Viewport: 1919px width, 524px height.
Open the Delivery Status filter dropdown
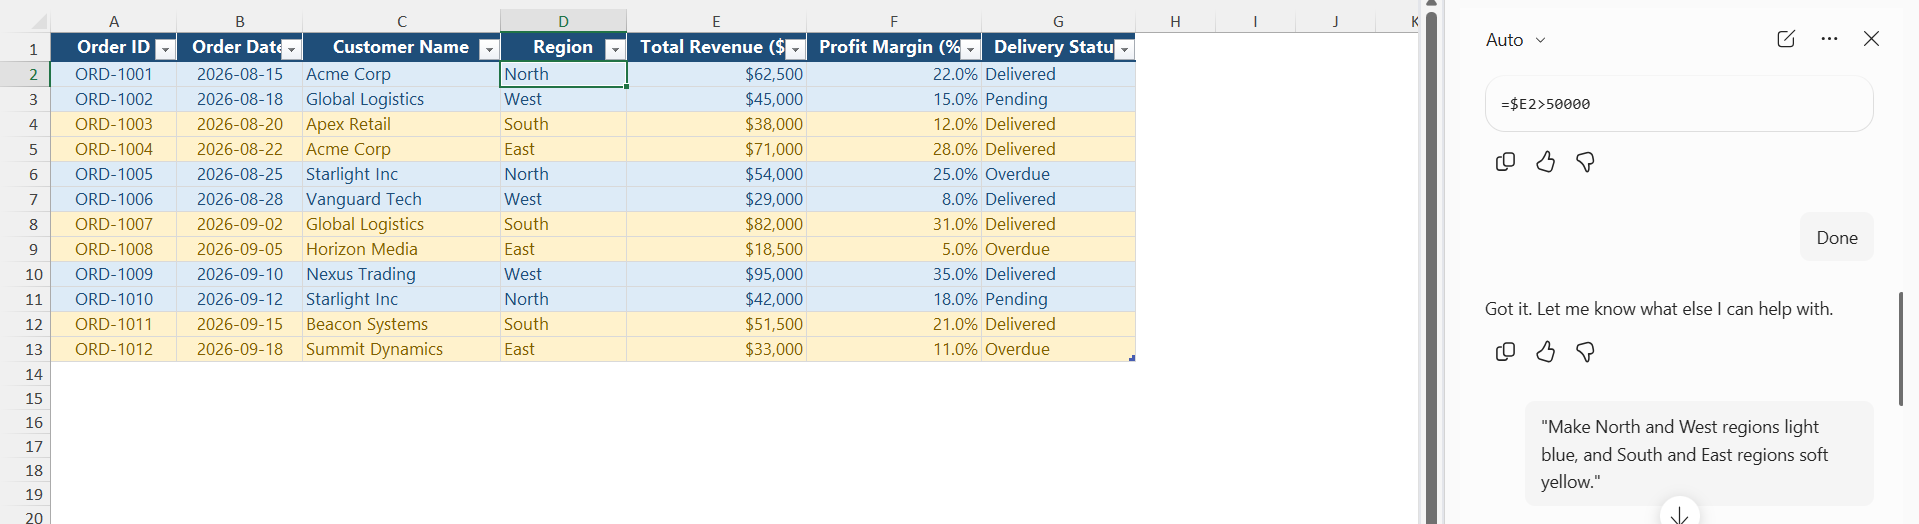(x=1124, y=49)
